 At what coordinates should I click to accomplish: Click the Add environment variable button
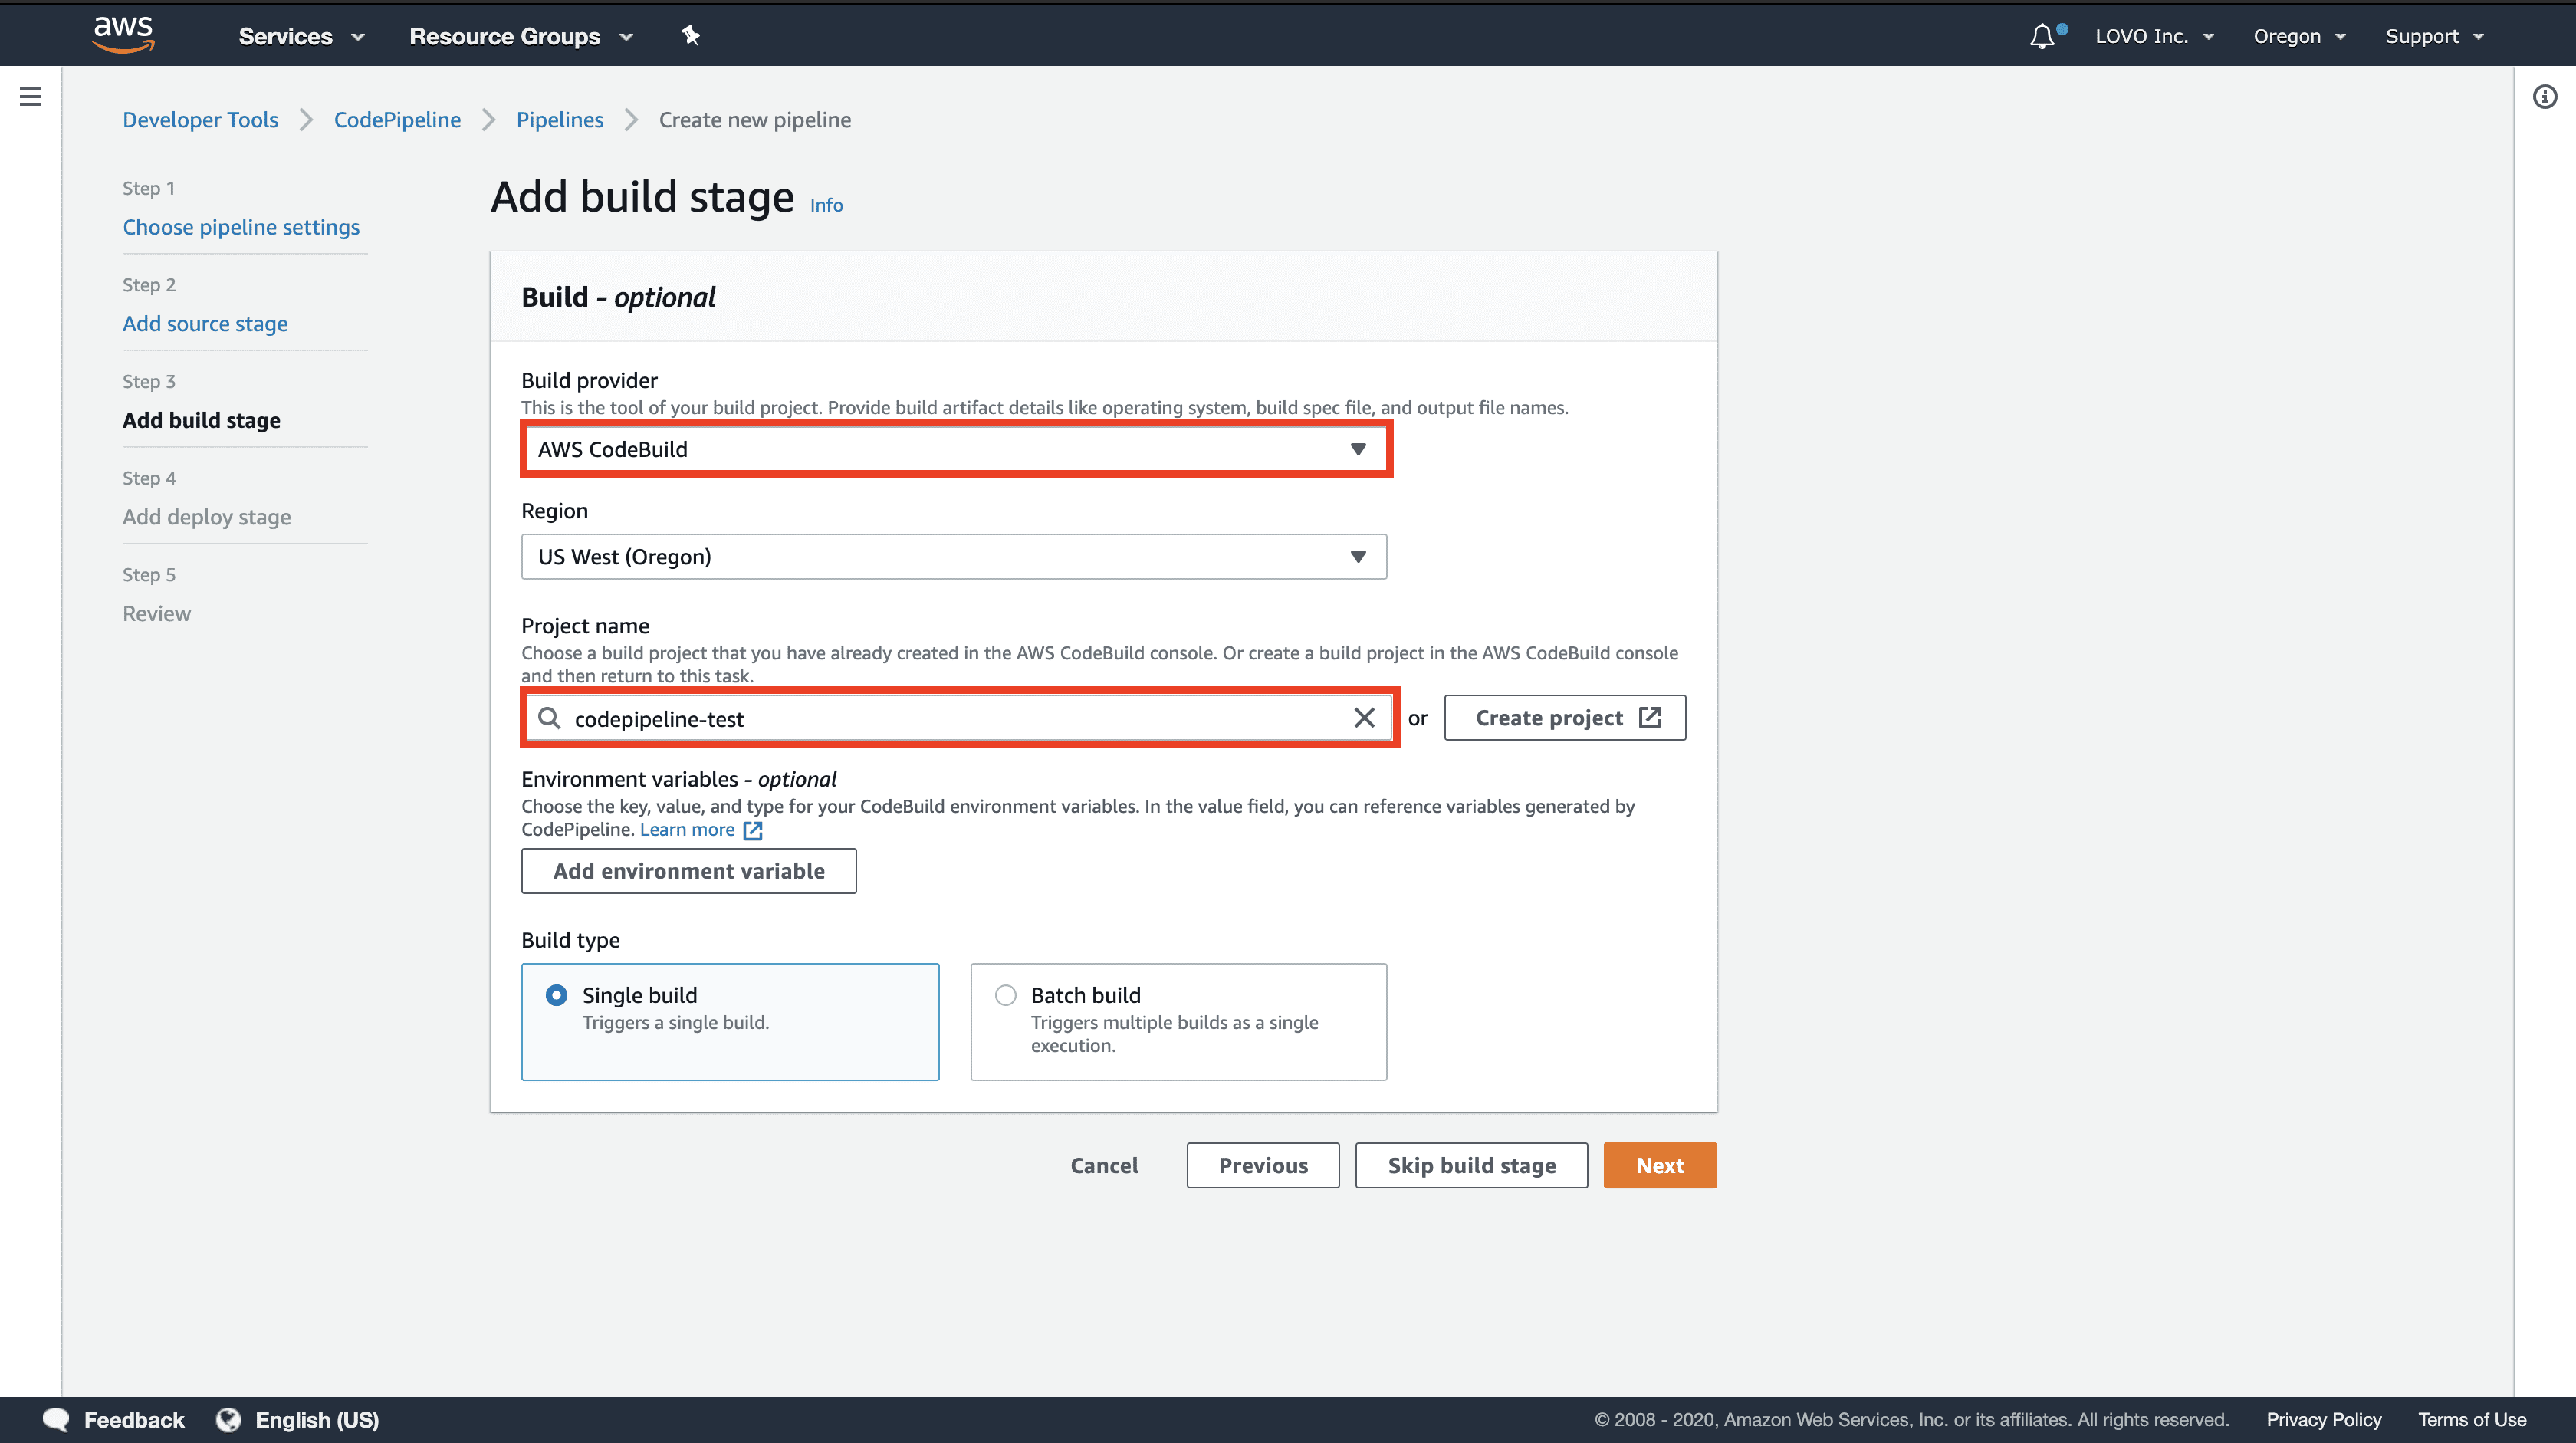pos(688,870)
